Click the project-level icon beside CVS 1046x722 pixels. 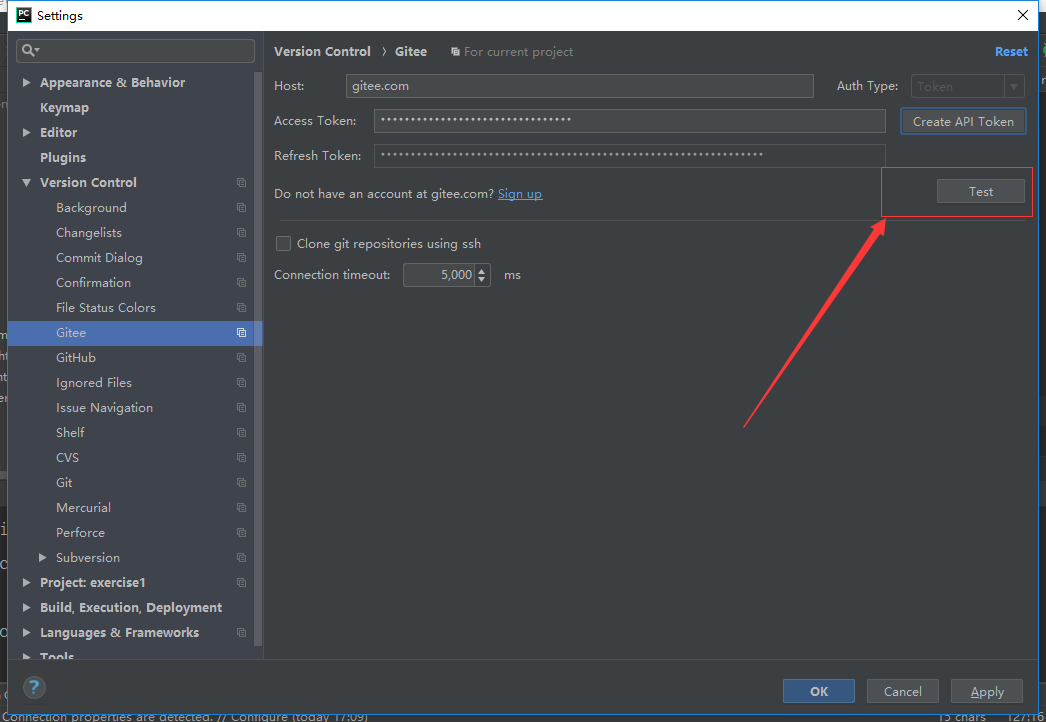[241, 458]
